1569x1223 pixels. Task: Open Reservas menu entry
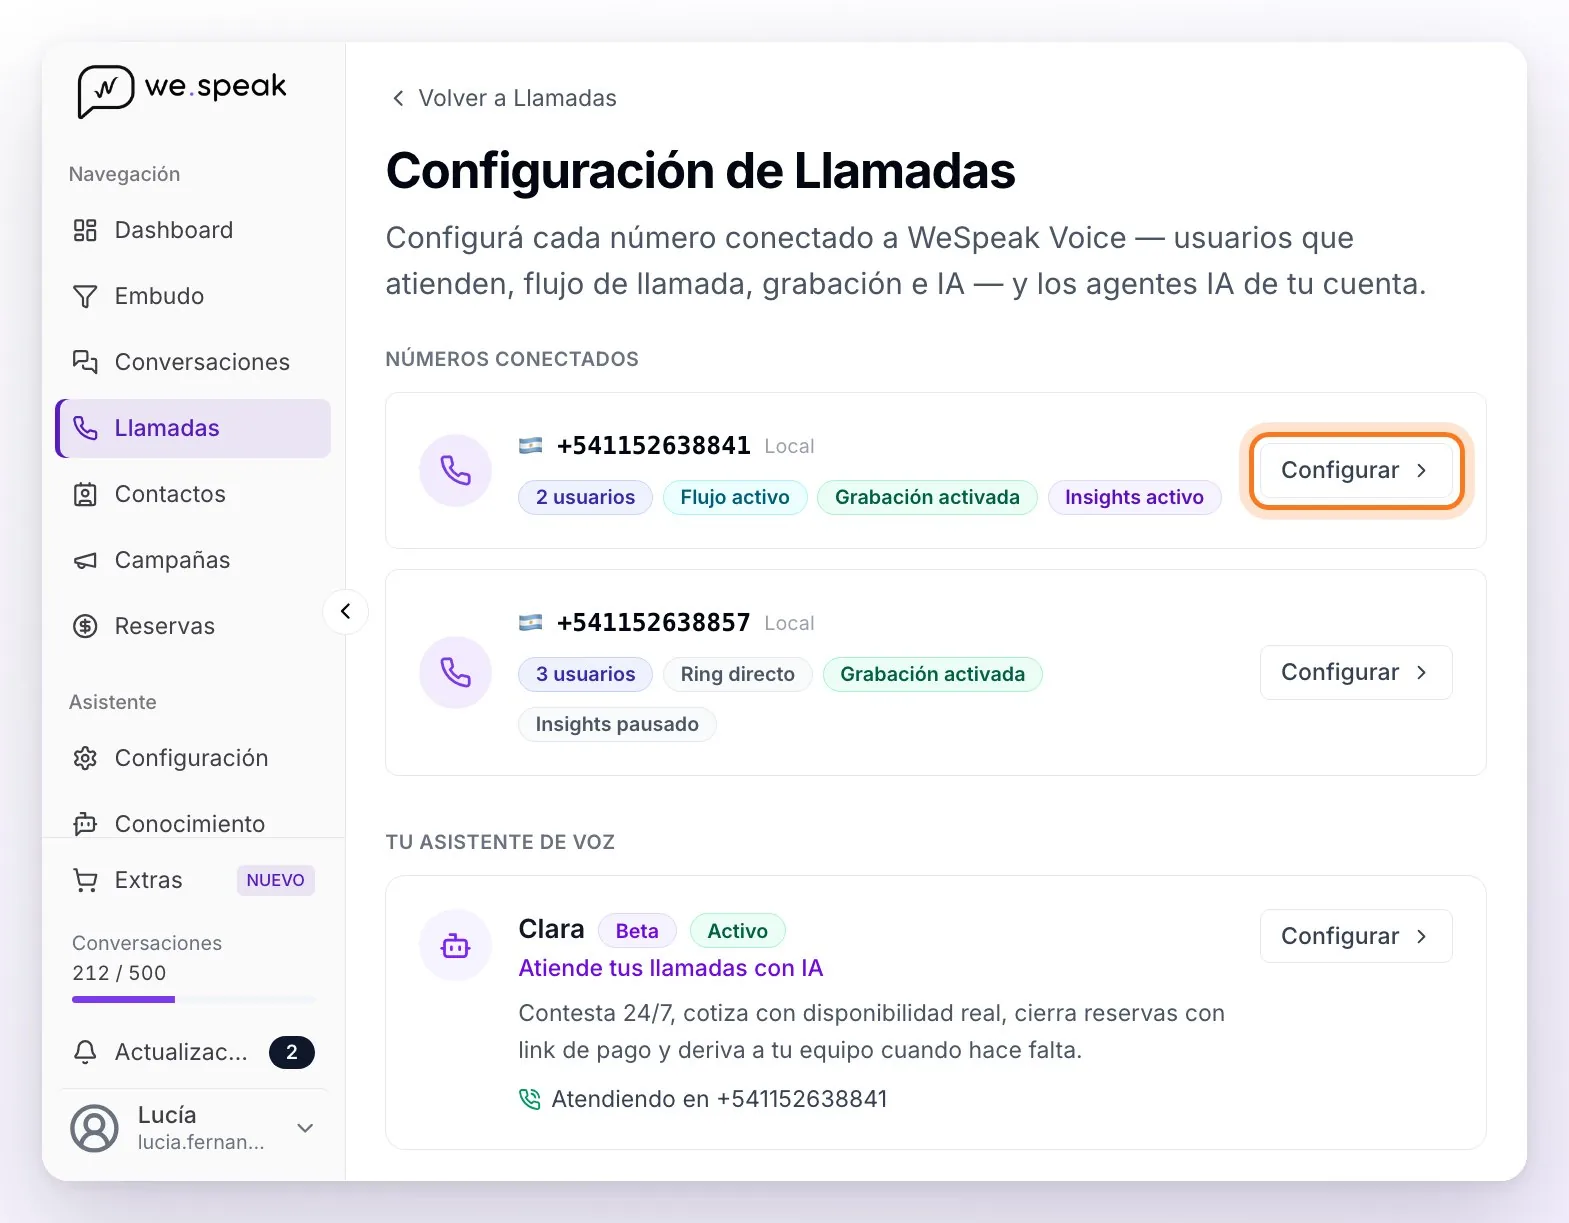(193, 626)
